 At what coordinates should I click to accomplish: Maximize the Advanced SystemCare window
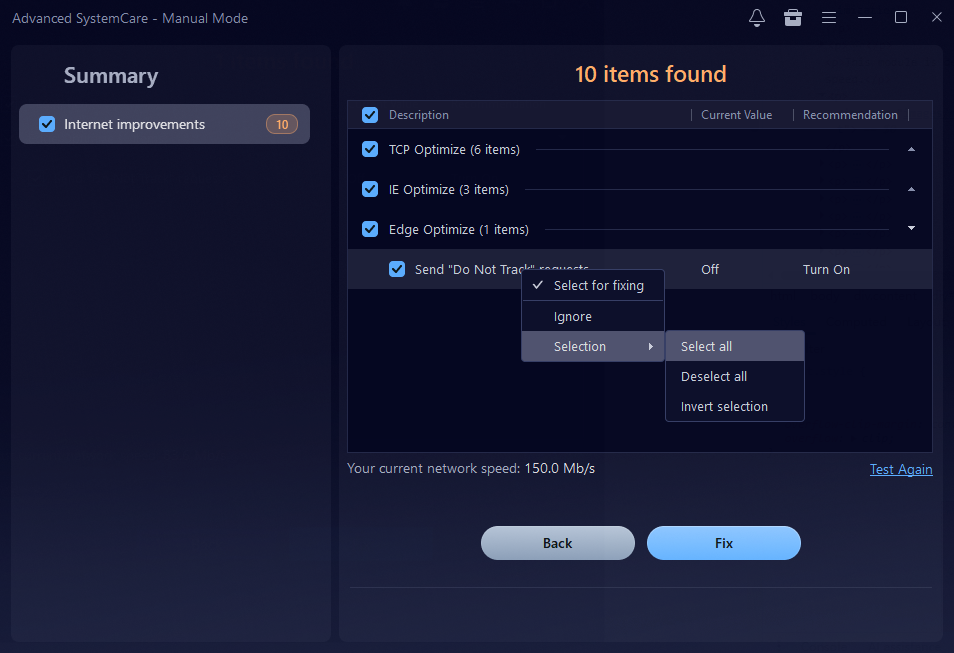(901, 18)
